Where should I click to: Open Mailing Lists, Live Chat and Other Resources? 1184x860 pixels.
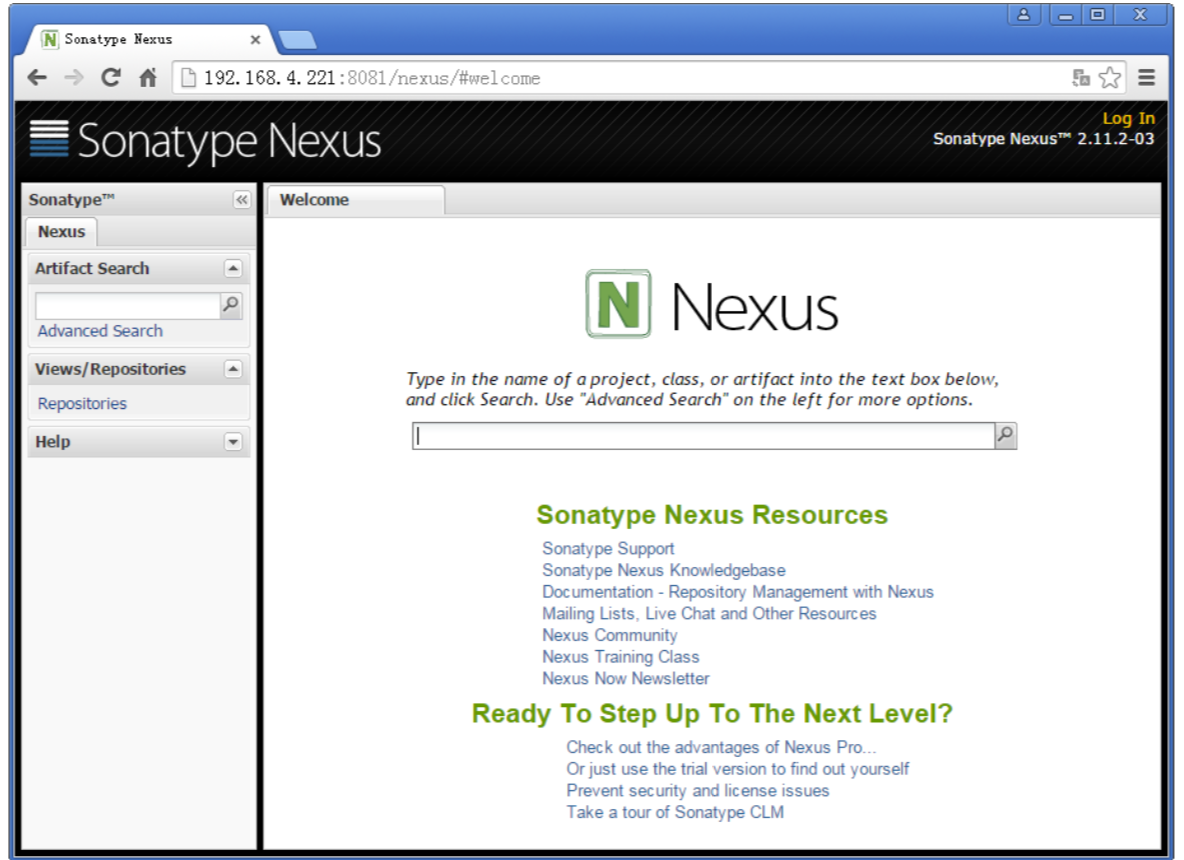pyautogui.click(x=709, y=614)
